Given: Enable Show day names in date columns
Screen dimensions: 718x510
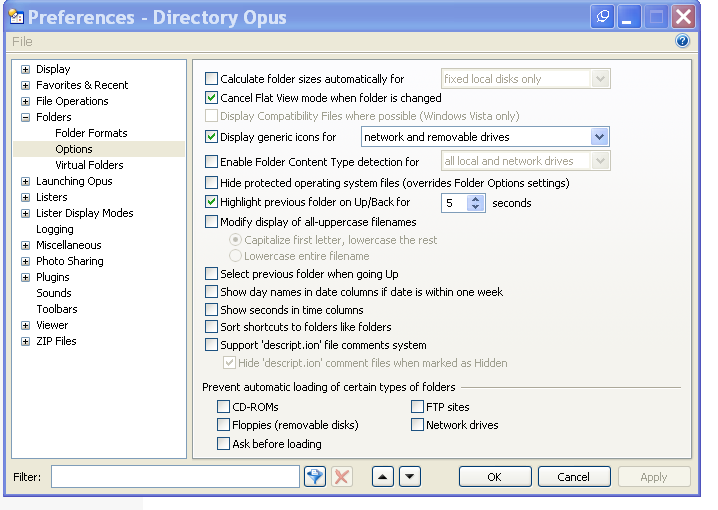Looking at the screenshot, I should tap(211, 292).
